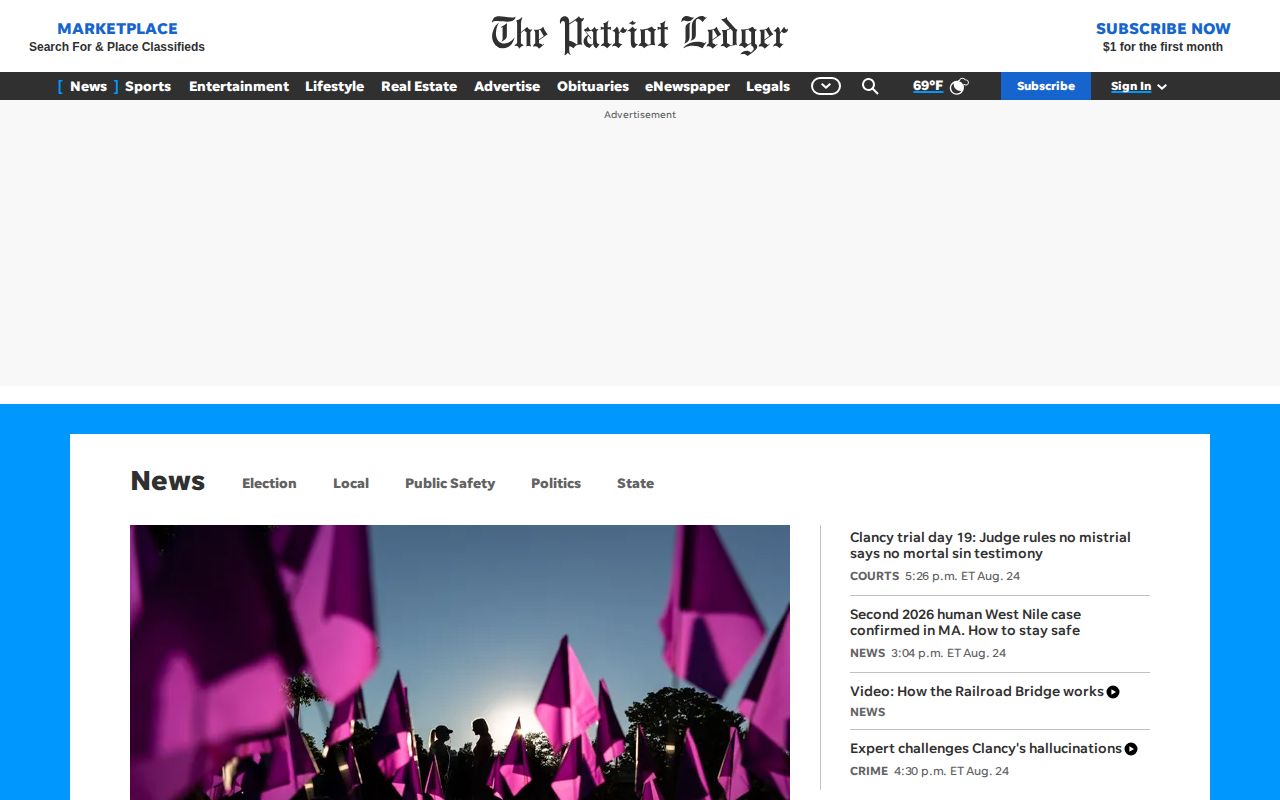Click the News section heading
1280x800 pixels.
coord(168,481)
